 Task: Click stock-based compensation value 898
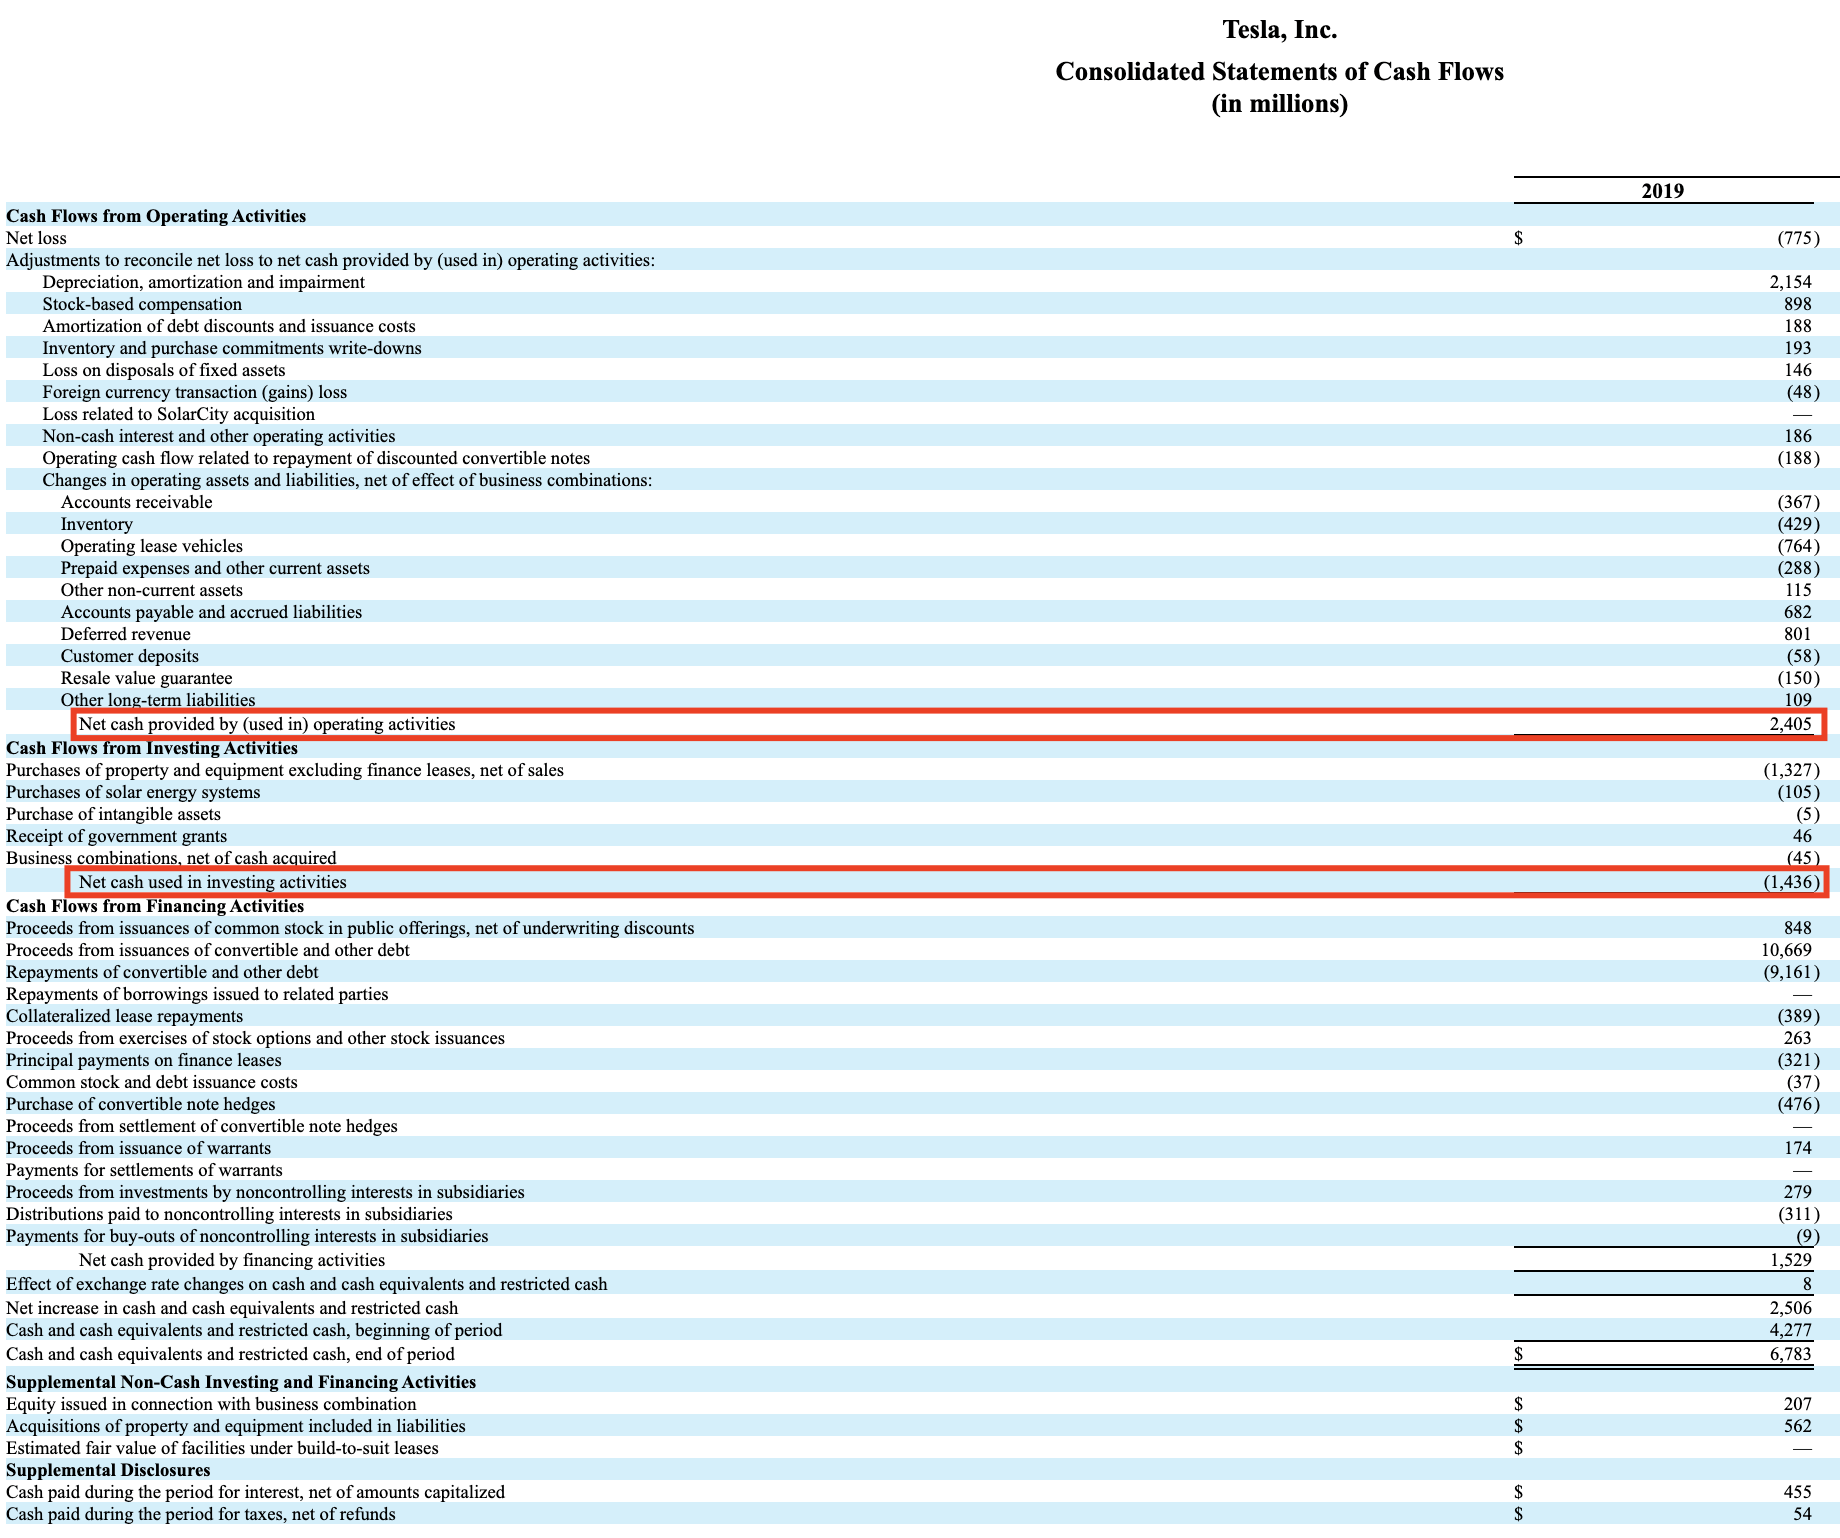pos(1797,304)
